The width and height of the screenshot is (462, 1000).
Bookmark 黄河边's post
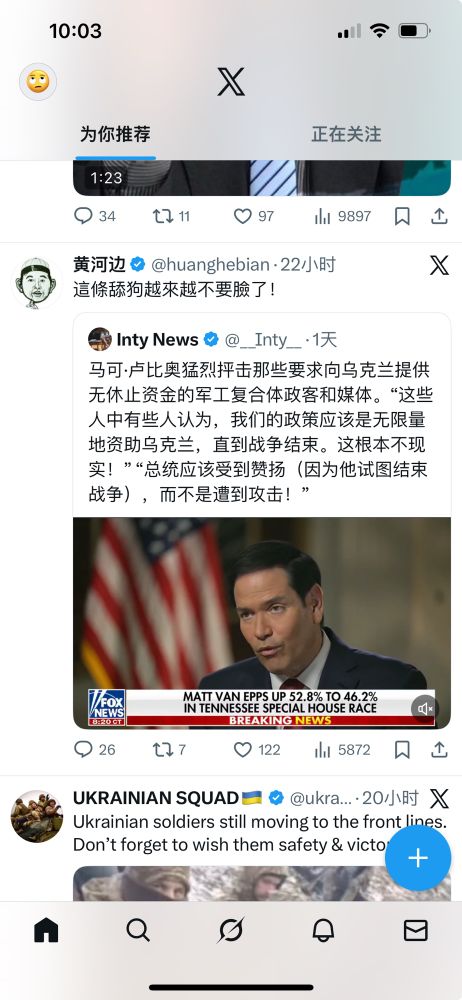click(402, 749)
